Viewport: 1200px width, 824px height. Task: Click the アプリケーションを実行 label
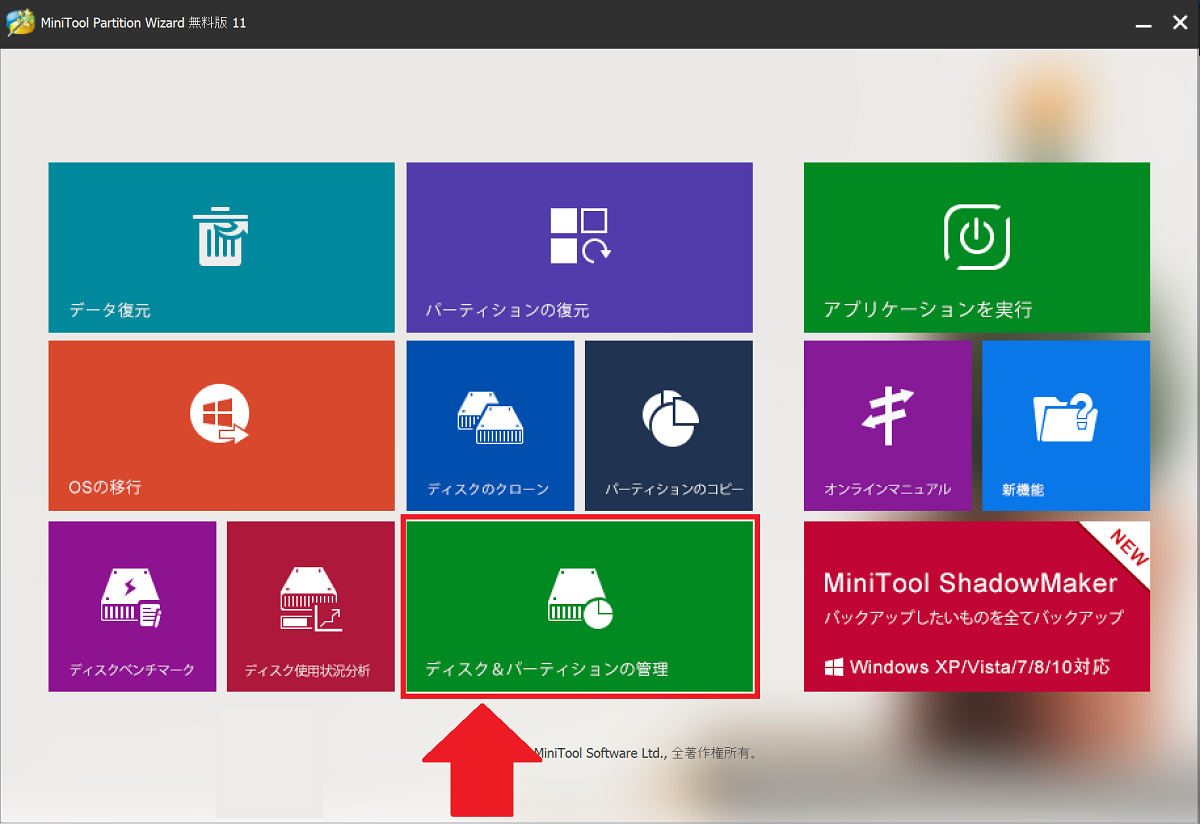pyautogui.click(x=927, y=309)
